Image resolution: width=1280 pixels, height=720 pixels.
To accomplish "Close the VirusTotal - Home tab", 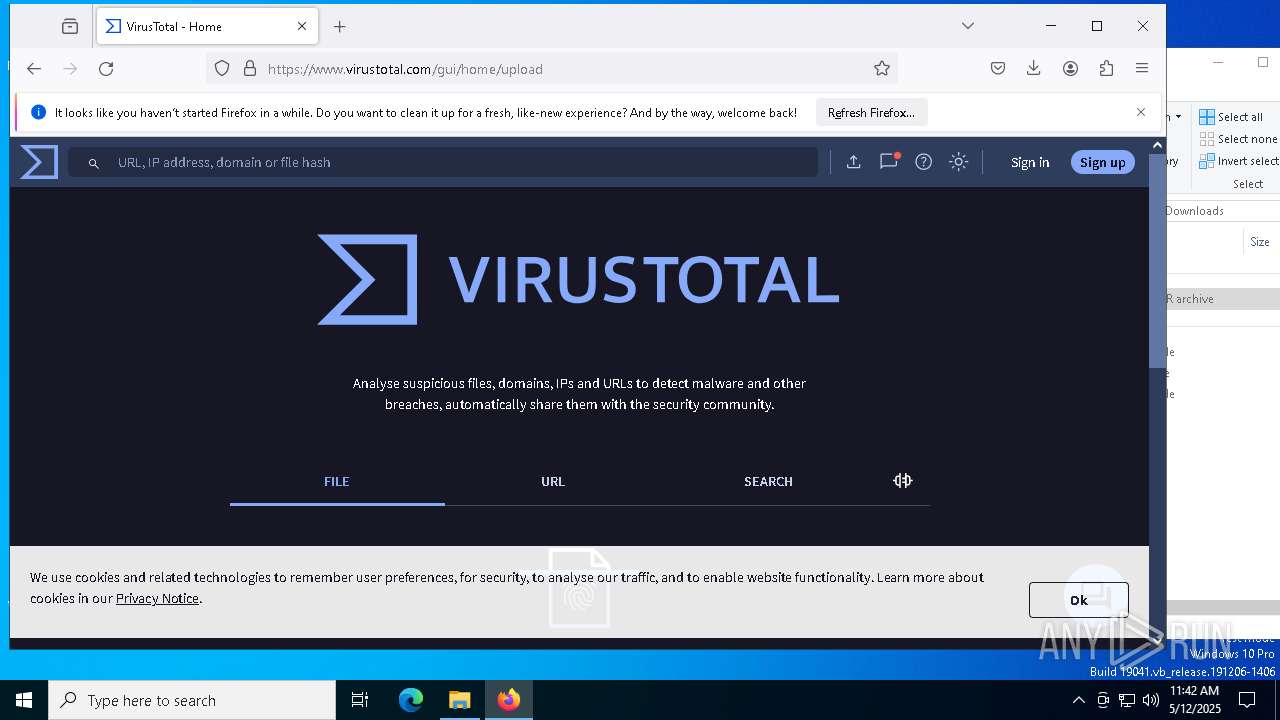I will point(302,27).
